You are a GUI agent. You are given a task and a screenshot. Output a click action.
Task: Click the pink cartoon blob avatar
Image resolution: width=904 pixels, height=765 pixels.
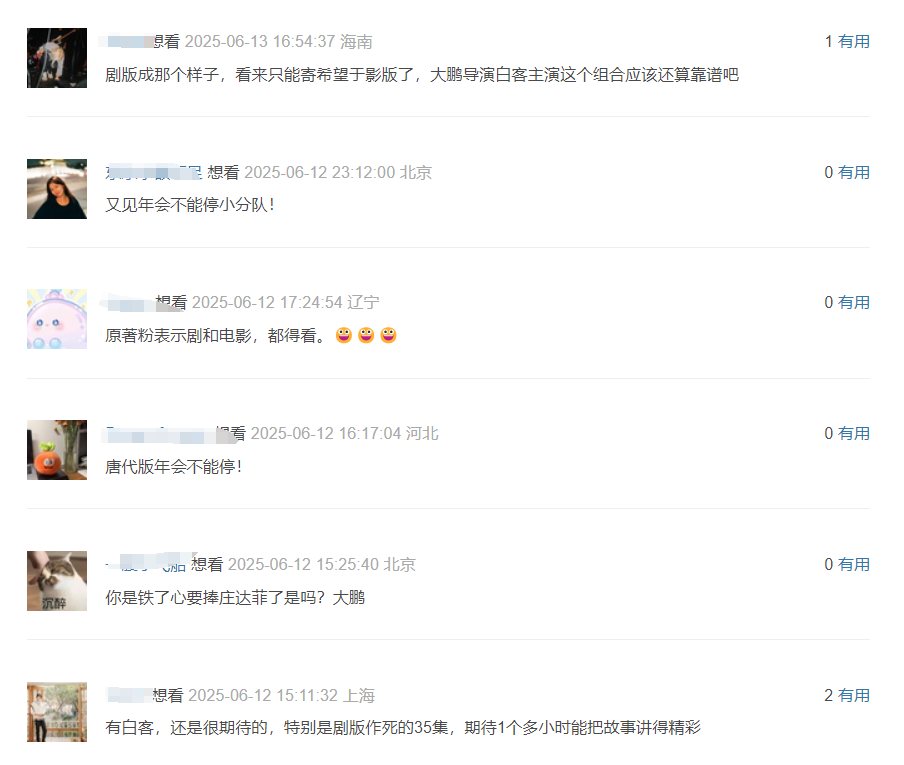tap(56, 319)
